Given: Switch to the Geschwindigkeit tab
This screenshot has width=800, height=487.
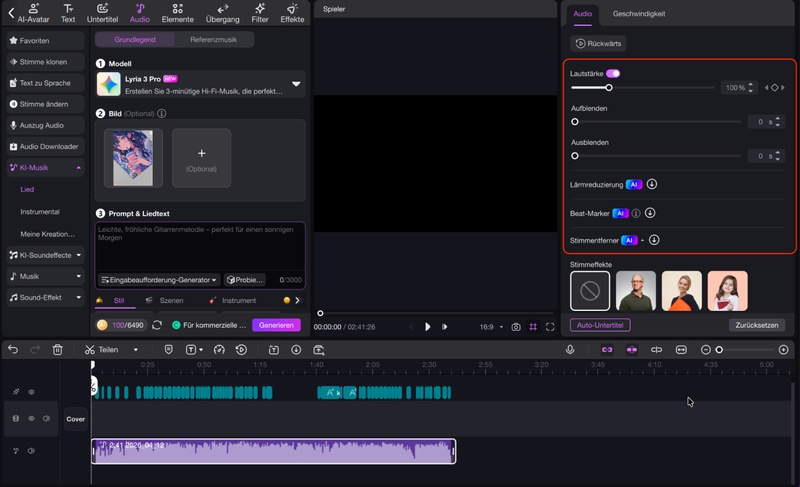Looking at the screenshot, I should (639, 14).
